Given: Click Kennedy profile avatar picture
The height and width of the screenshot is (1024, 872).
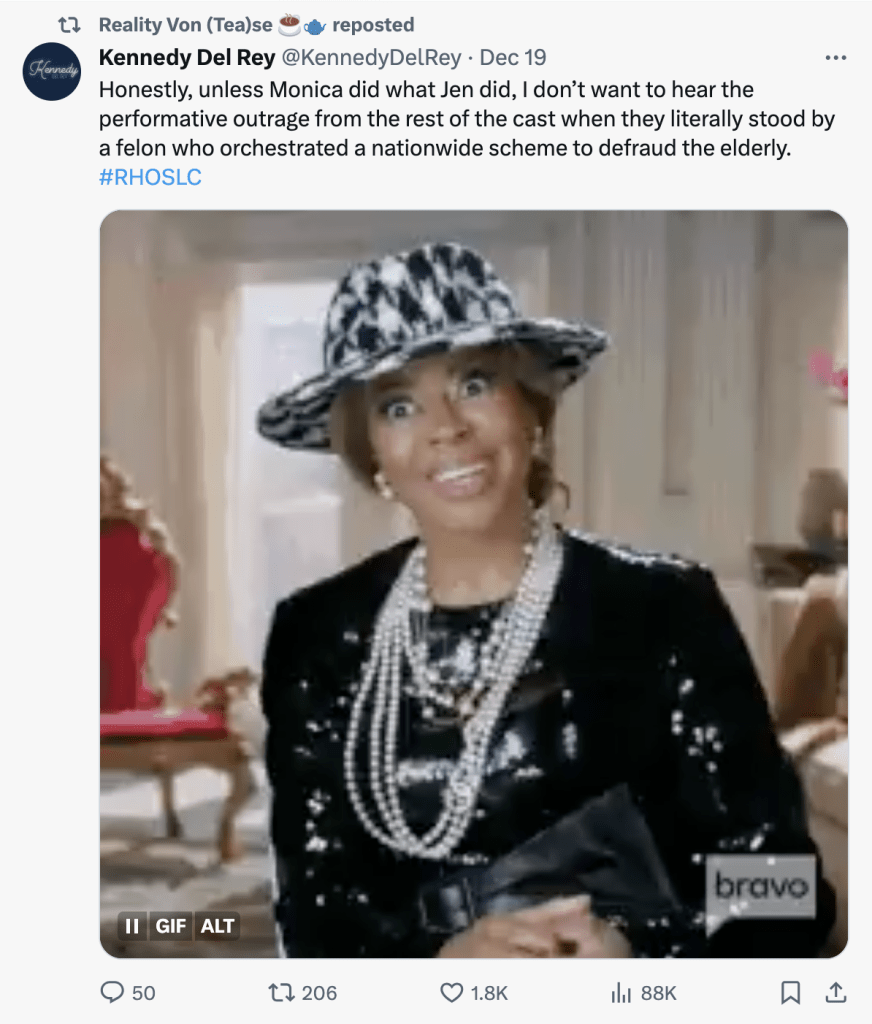Looking at the screenshot, I should click(x=52, y=71).
